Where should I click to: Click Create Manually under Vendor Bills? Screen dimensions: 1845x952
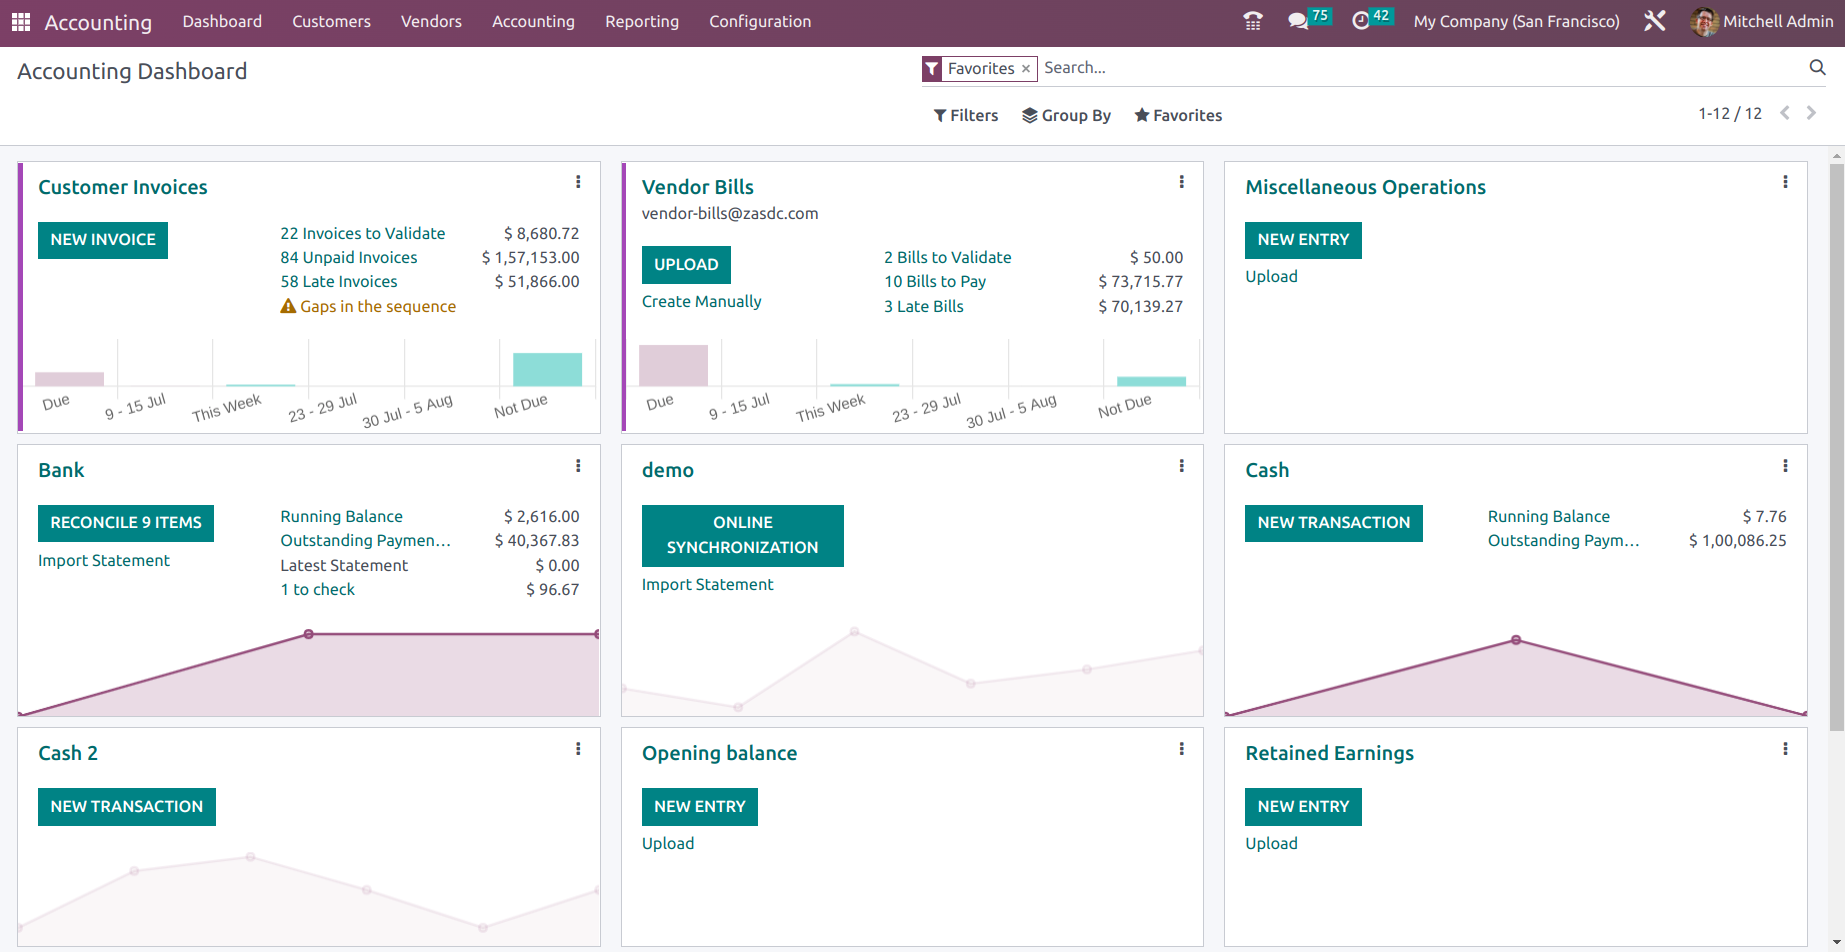pos(701,301)
